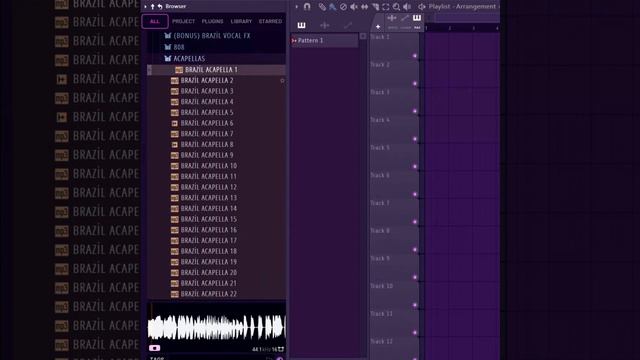640x360 pixels.
Task: Select the Slip tool in Playlist
Action: point(364,7)
